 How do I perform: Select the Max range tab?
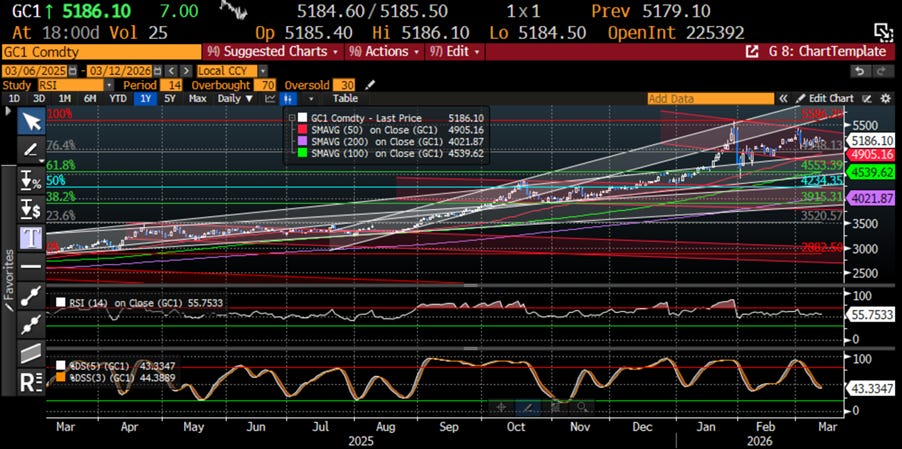(x=197, y=99)
